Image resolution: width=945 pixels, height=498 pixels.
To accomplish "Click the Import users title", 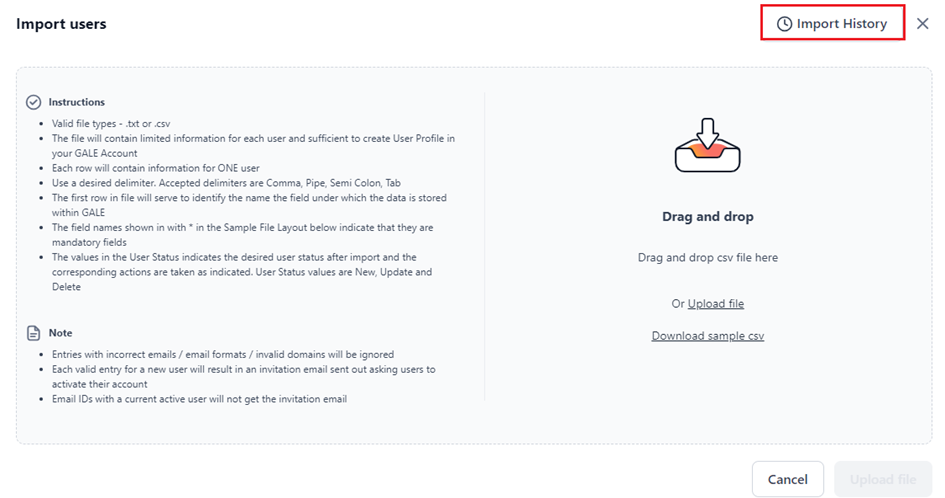I will pyautogui.click(x=61, y=24).
